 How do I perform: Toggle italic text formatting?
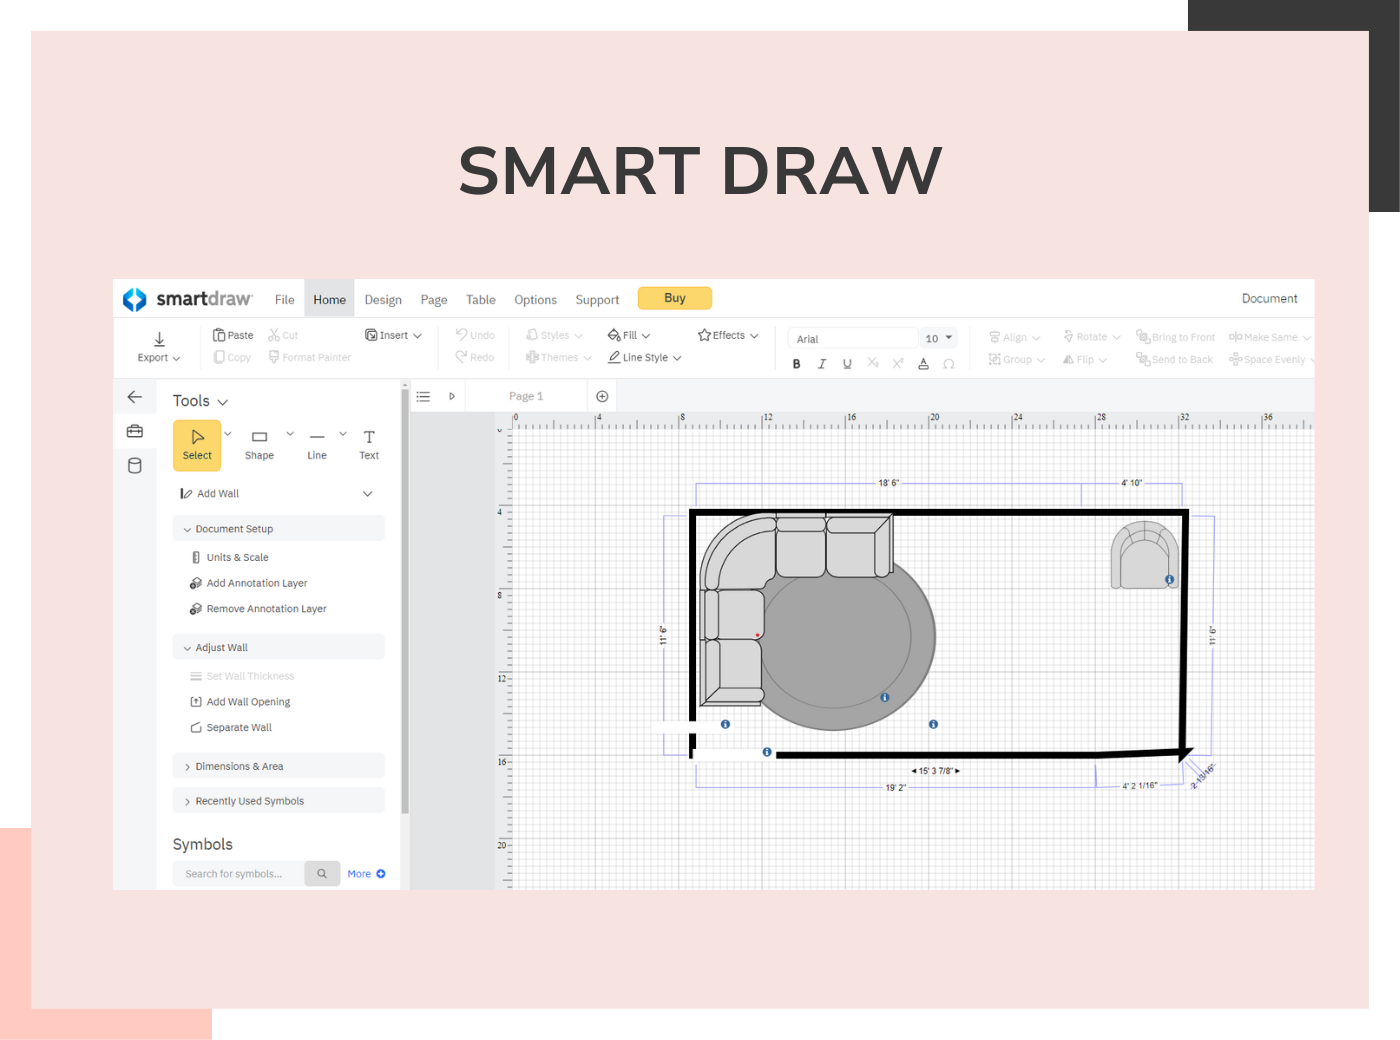tap(822, 363)
